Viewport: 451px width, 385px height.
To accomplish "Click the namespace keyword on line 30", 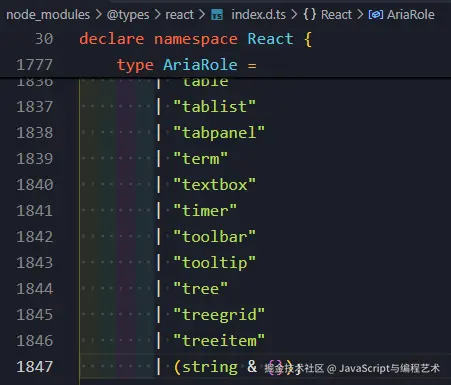I will [196, 39].
